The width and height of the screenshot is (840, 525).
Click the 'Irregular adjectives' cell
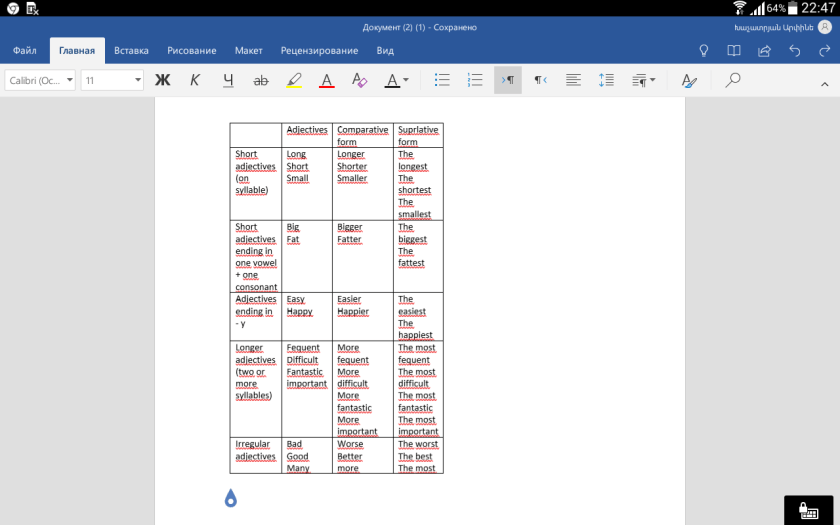click(x=256, y=455)
